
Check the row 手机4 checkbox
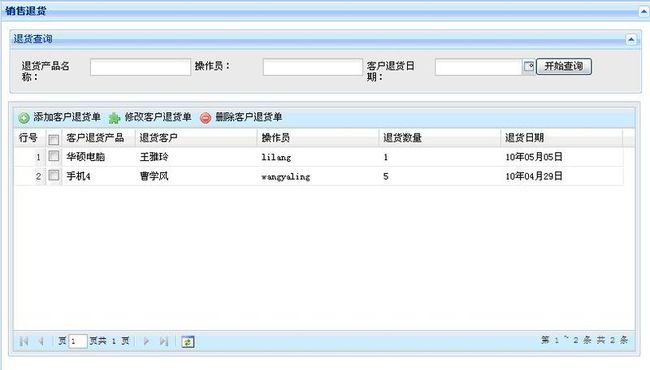click(53, 175)
